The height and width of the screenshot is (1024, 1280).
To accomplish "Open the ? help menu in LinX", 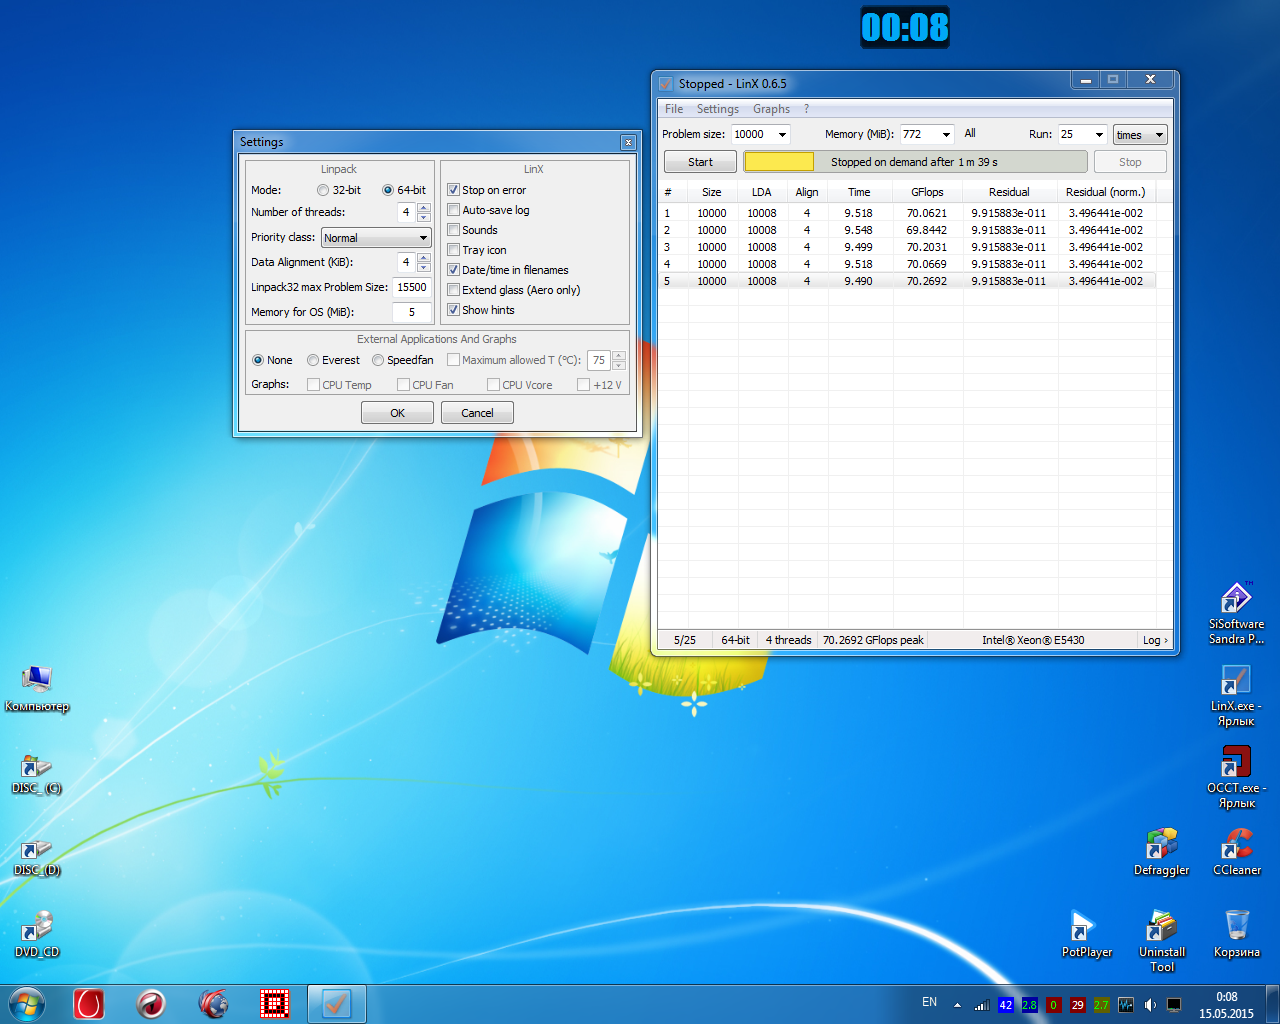I will [x=806, y=109].
